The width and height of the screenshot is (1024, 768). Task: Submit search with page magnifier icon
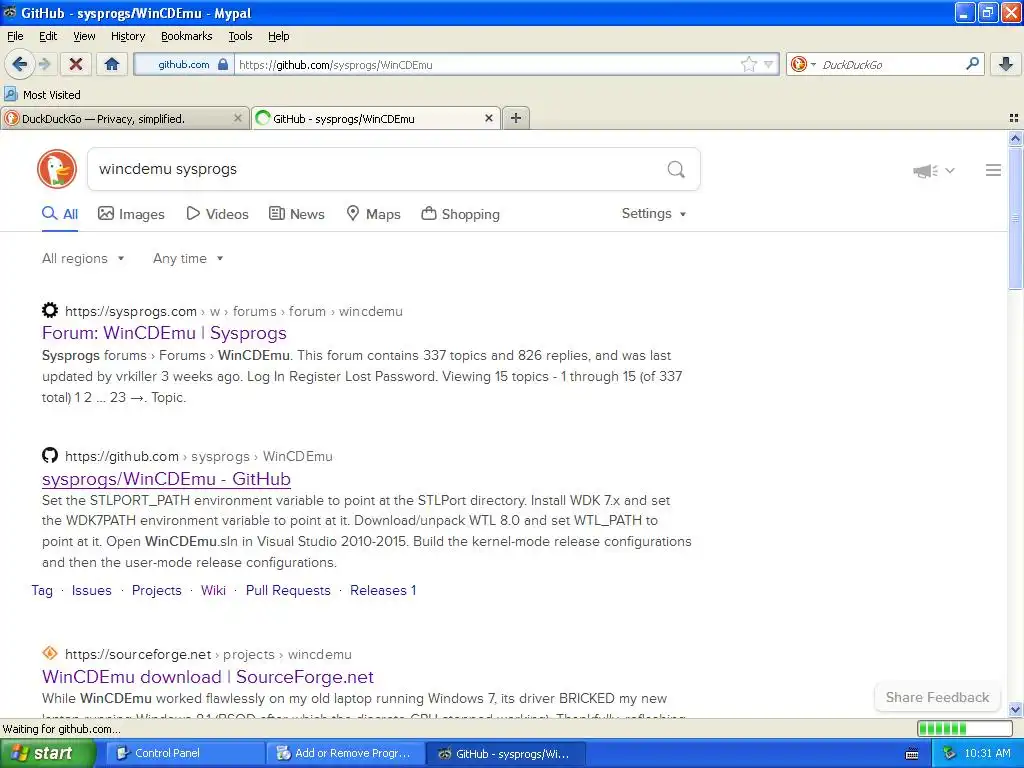pyautogui.click(x=676, y=169)
